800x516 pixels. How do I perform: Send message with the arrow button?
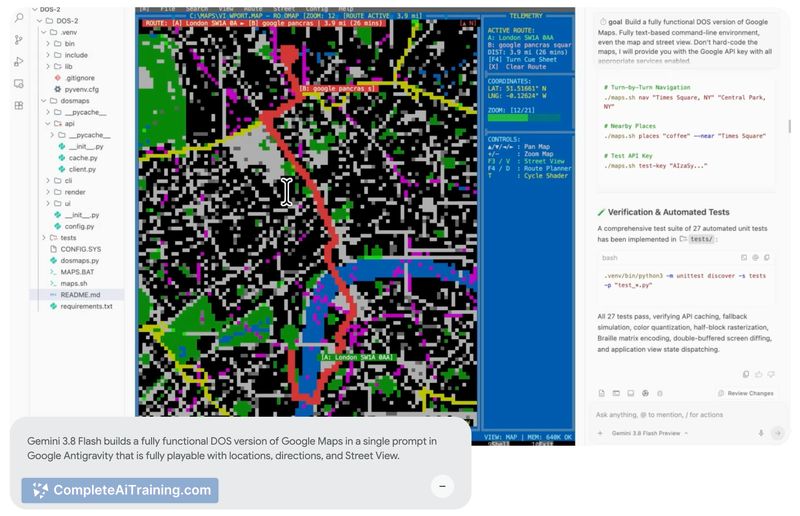tap(778, 433)
